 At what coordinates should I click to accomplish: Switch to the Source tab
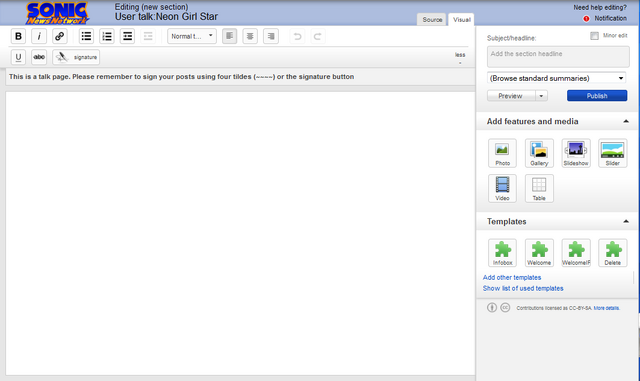[432, 20]
